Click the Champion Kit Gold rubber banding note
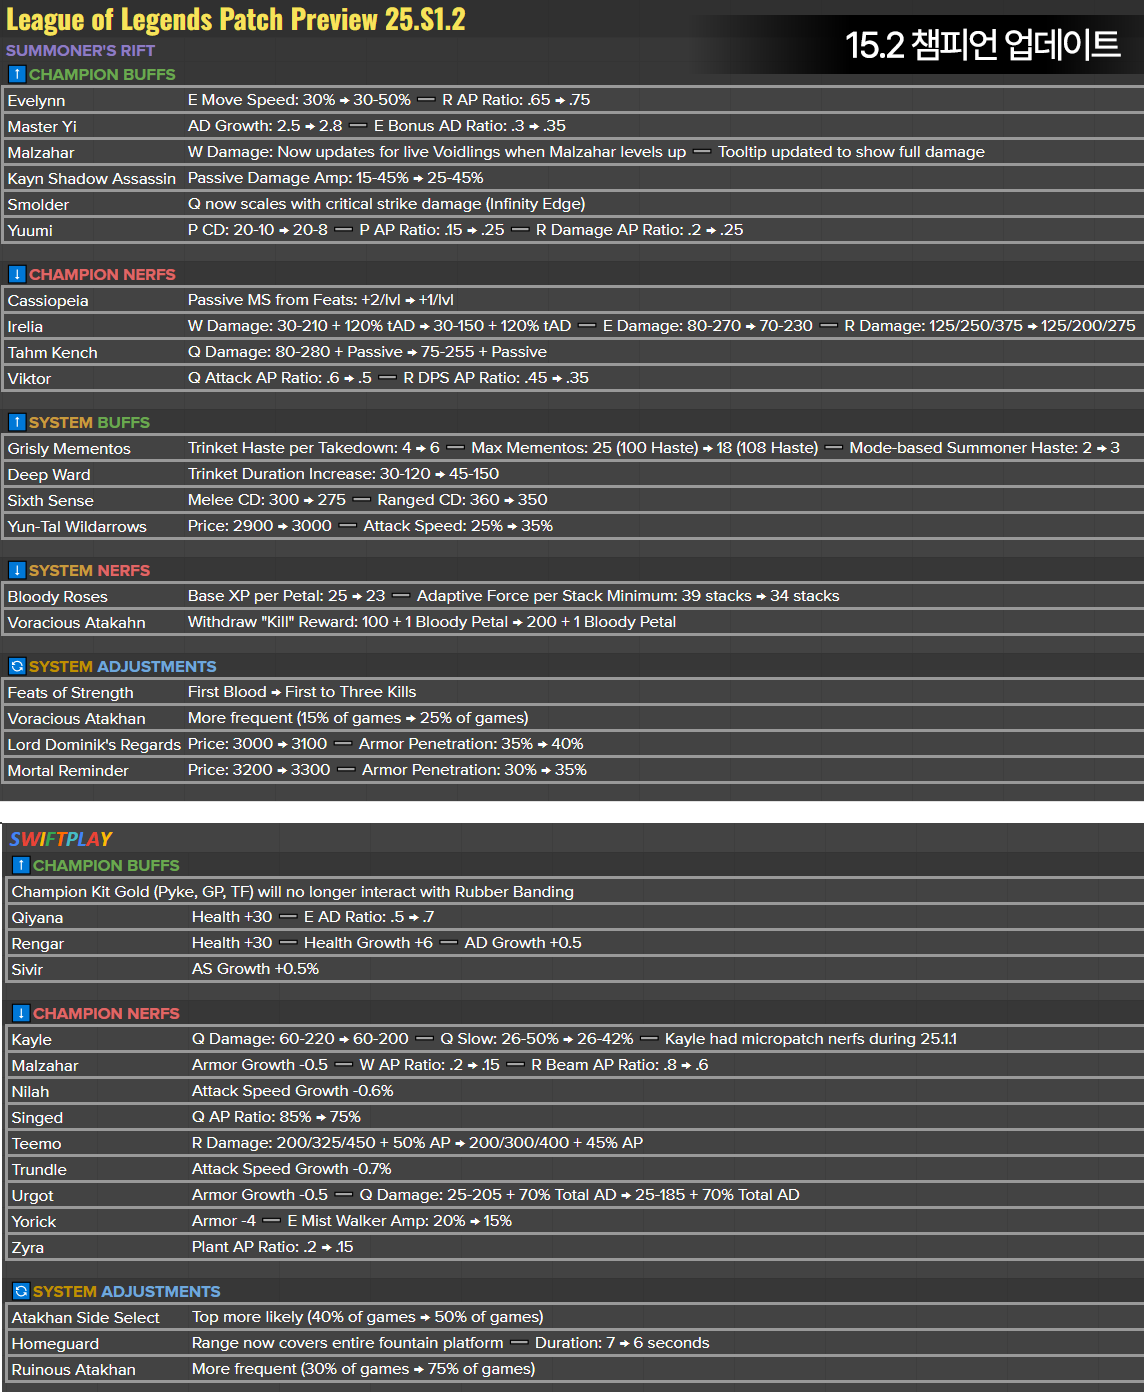This screenshot has height=1392, width=1144. [293, 892]
